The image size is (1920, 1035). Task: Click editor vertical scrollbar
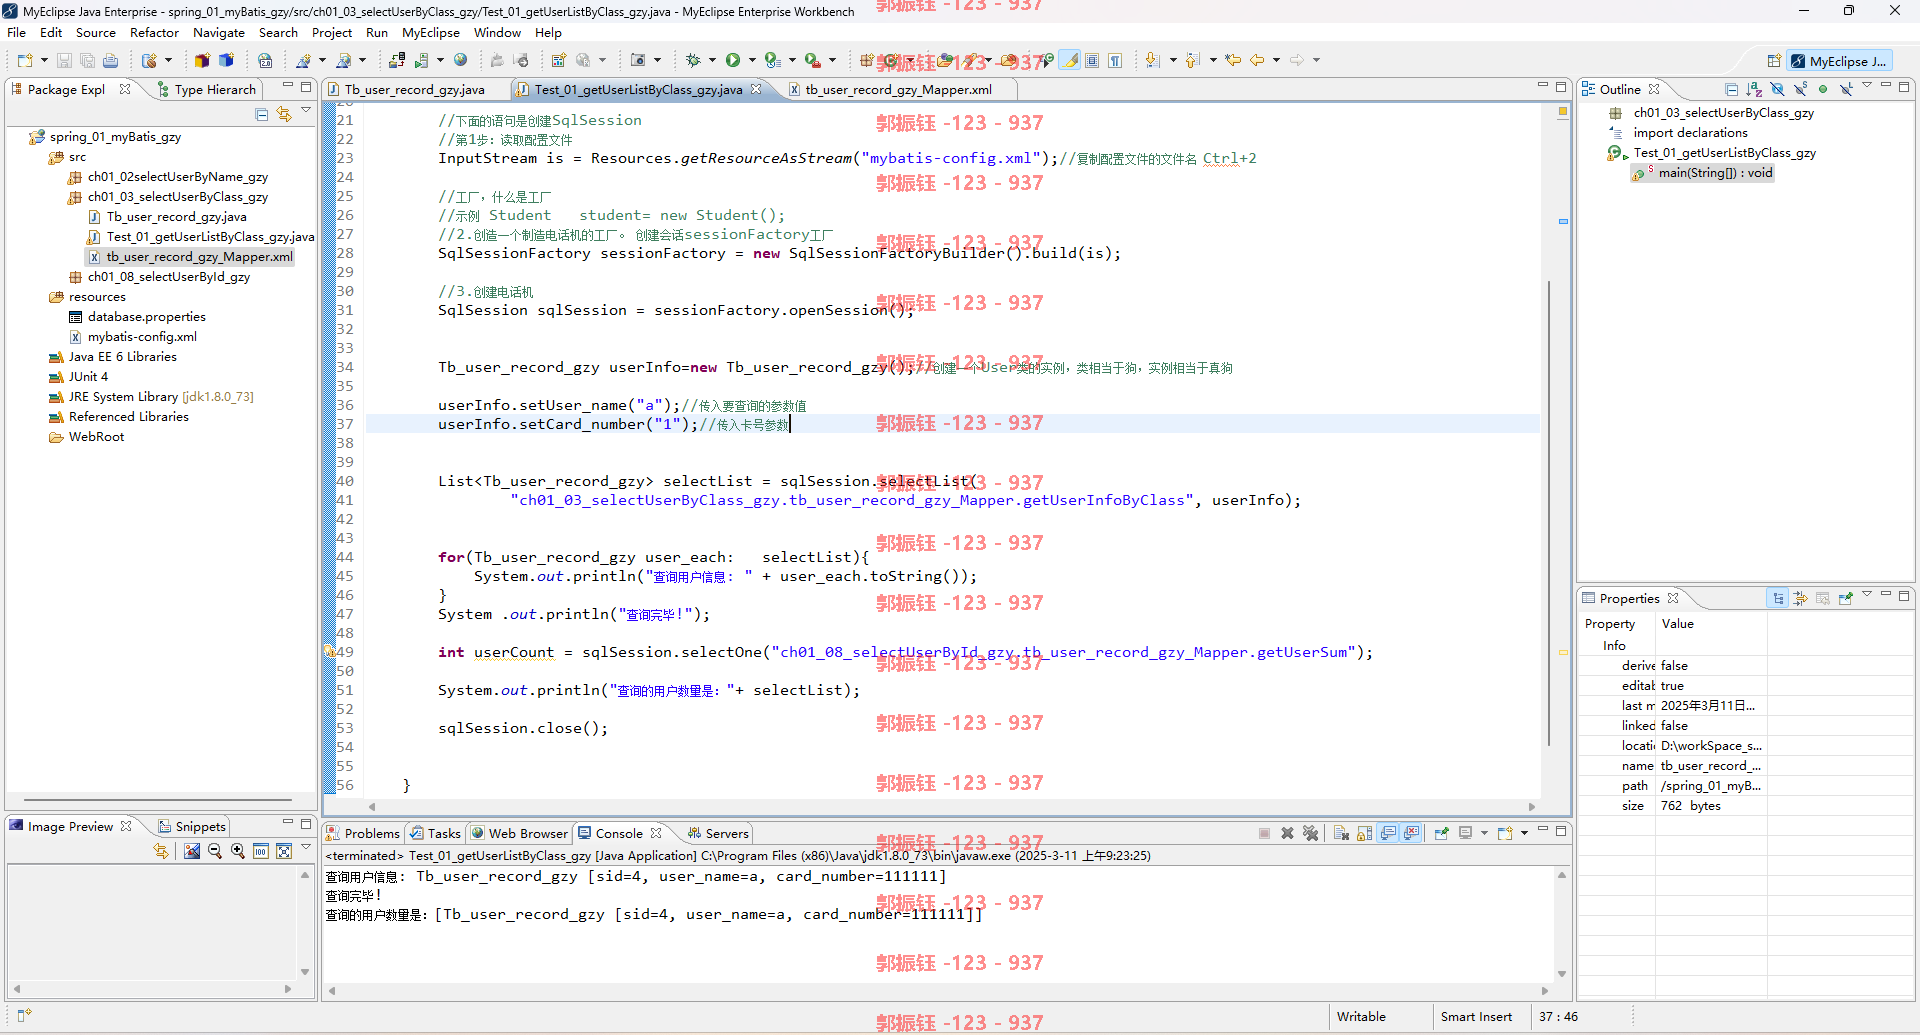click(1549, 513)
